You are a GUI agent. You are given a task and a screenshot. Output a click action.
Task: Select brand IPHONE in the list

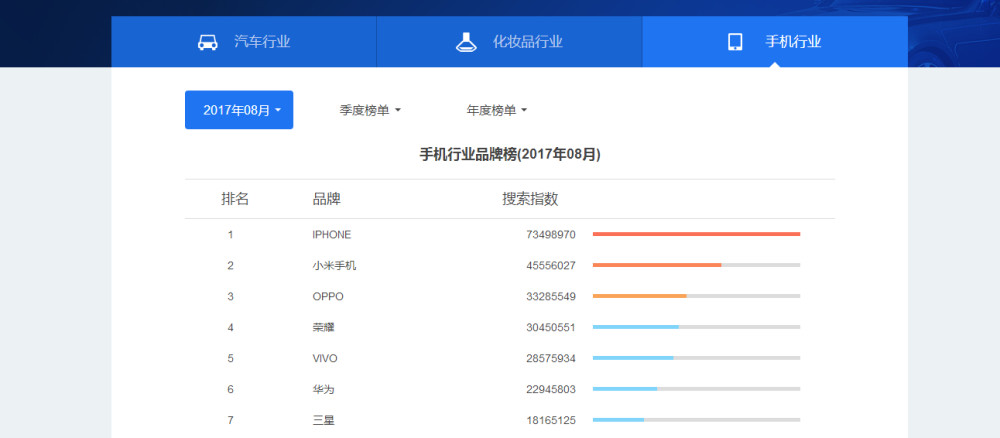coord(332,235)
